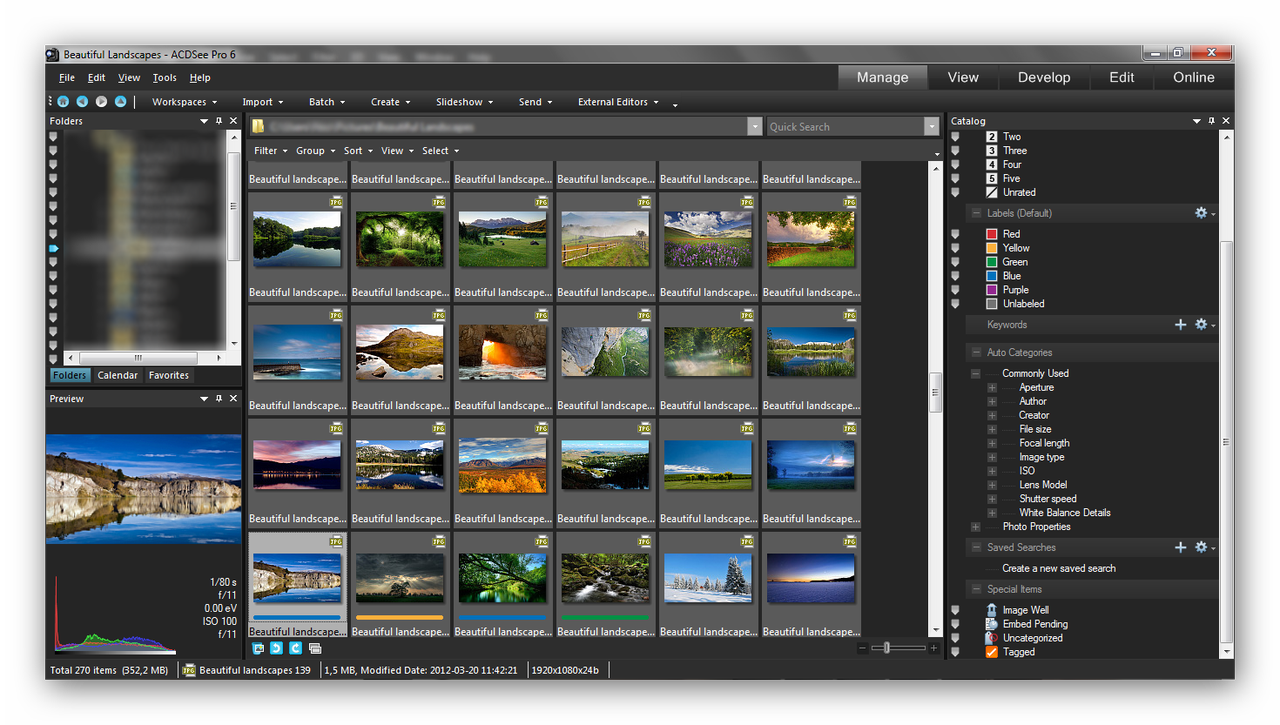Open the Filter dropdown
Image resolution: width=1280 pixels, height=725 pixels.
click(x=270, y=151)
